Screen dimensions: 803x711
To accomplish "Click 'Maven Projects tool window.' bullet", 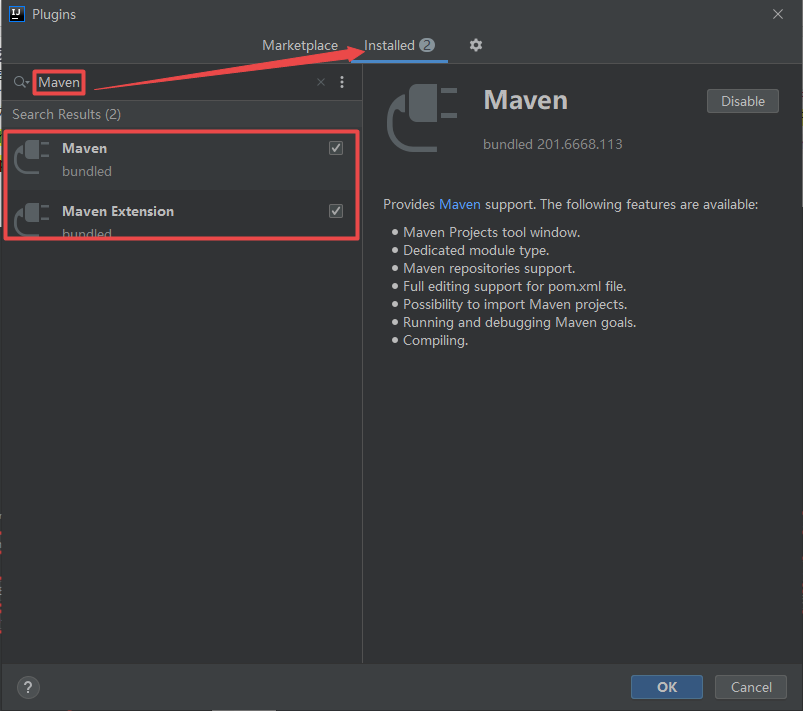I will [x=491, y=233].
